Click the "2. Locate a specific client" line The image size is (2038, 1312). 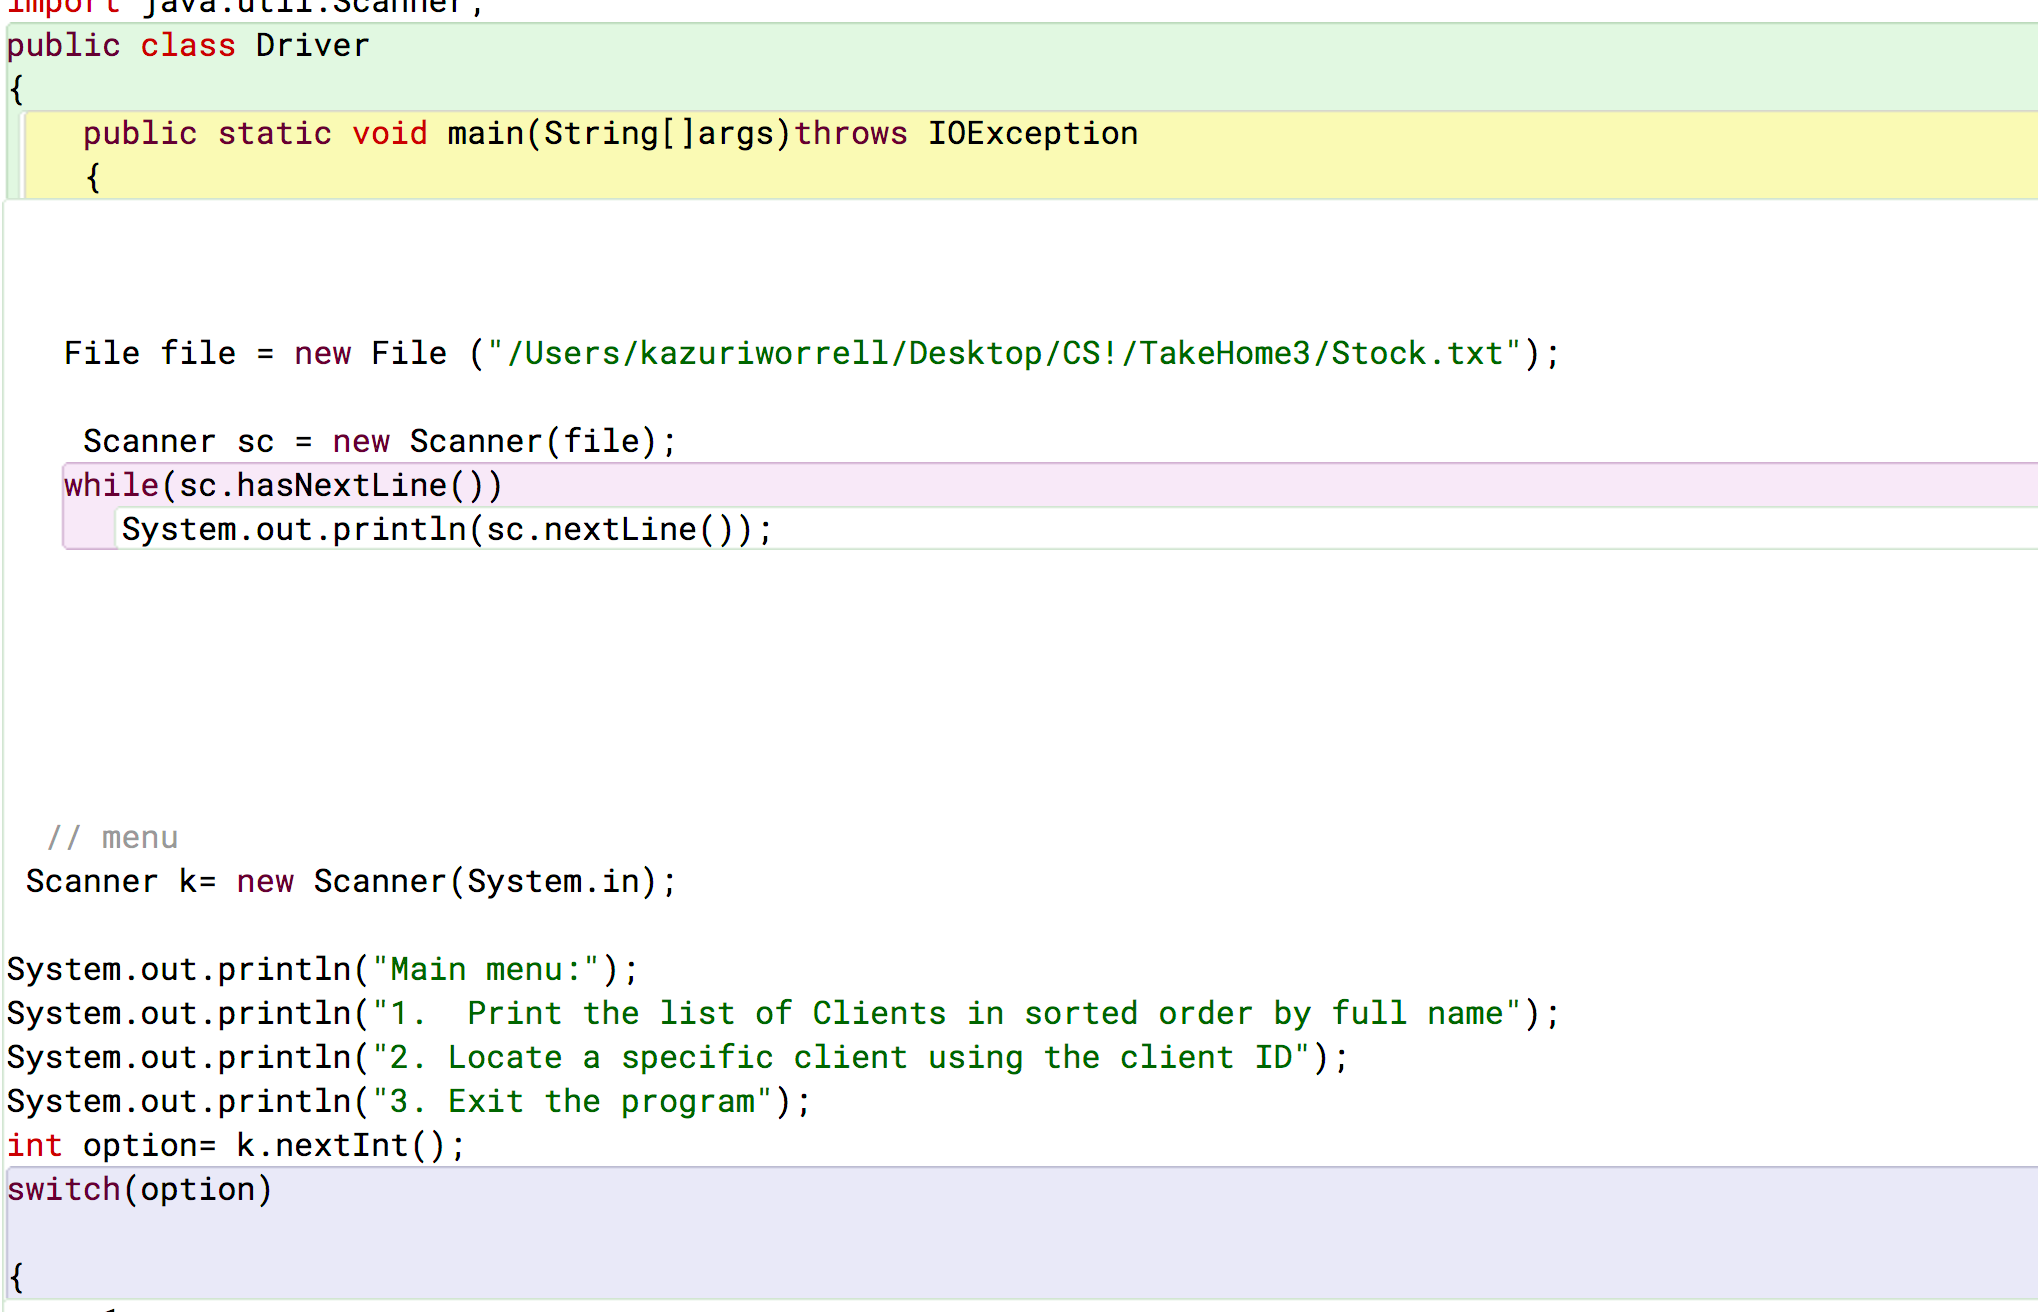677,1058
